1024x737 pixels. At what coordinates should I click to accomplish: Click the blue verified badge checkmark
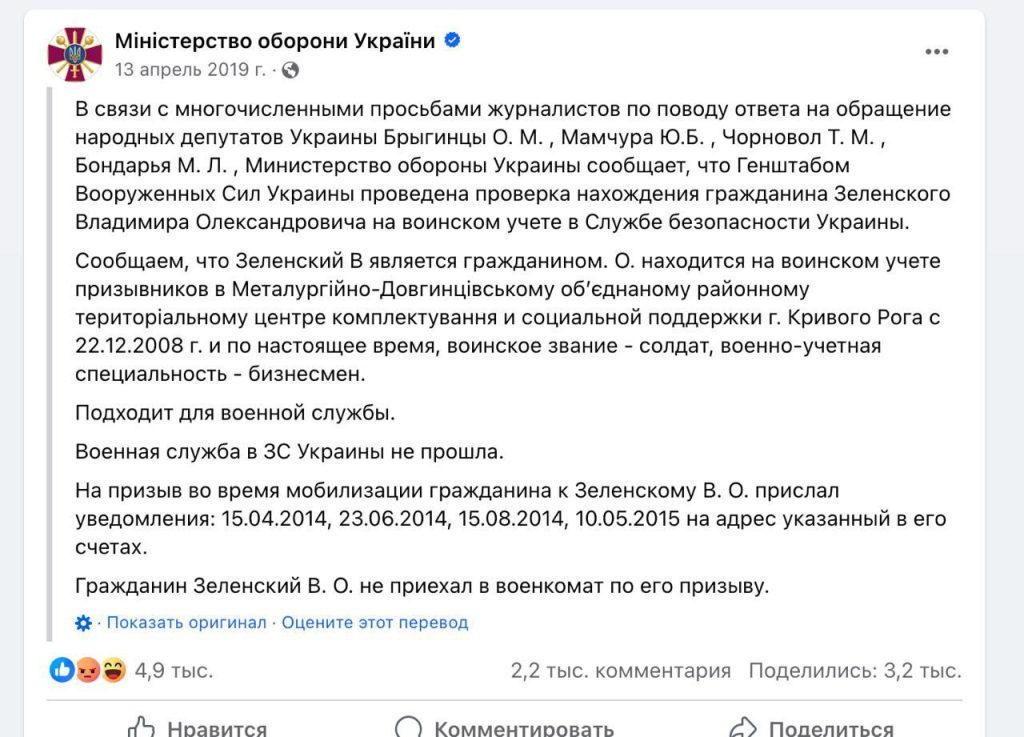tap(454, 40)
